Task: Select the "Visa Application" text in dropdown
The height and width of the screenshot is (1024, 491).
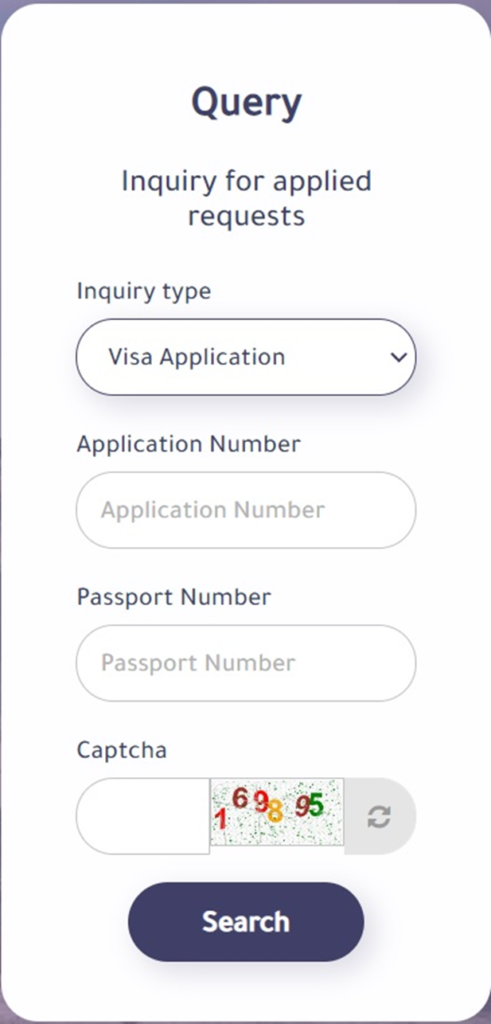Action: [x=197, y=357]
